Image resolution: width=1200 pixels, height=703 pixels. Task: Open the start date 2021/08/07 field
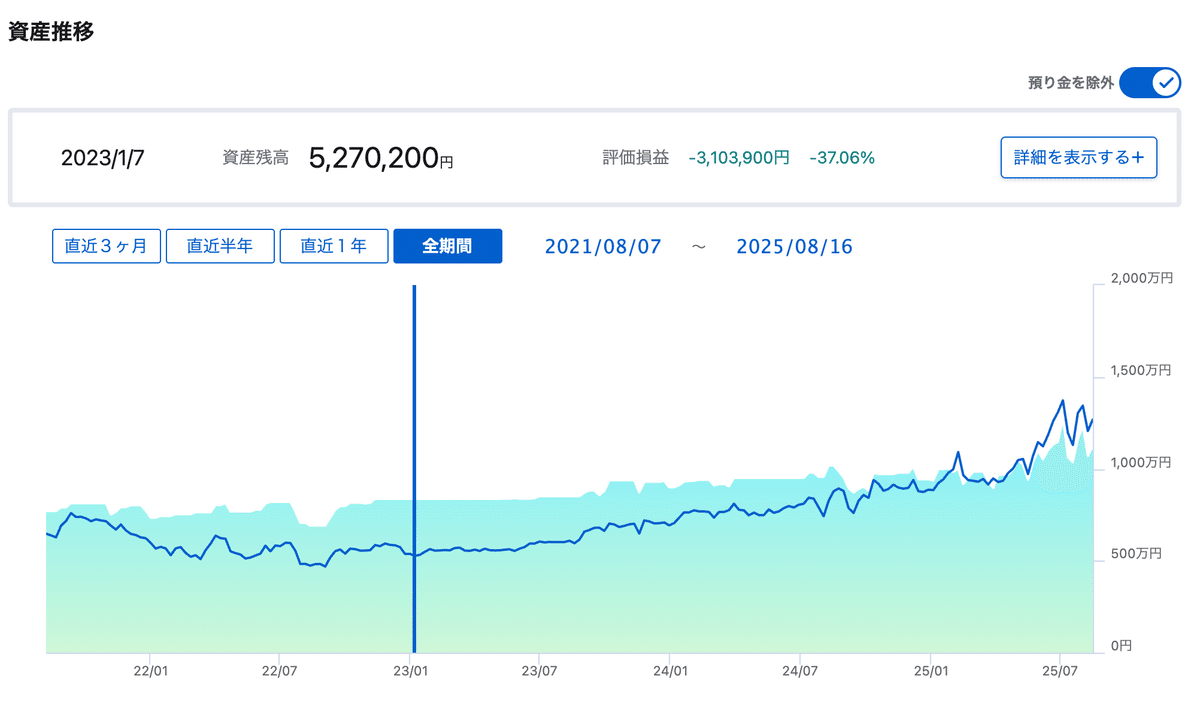point(603,246)
